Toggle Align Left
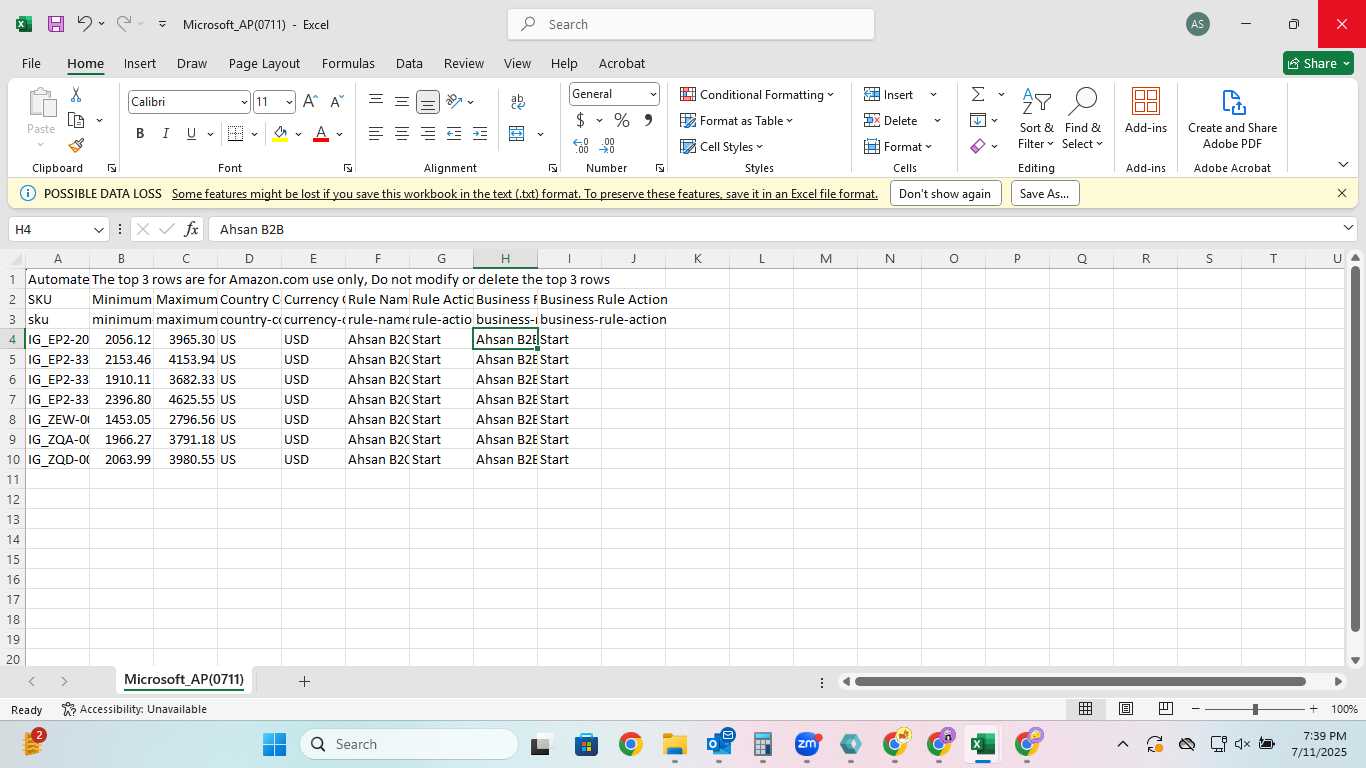The image size is (1366, 768). coord(376,133)
